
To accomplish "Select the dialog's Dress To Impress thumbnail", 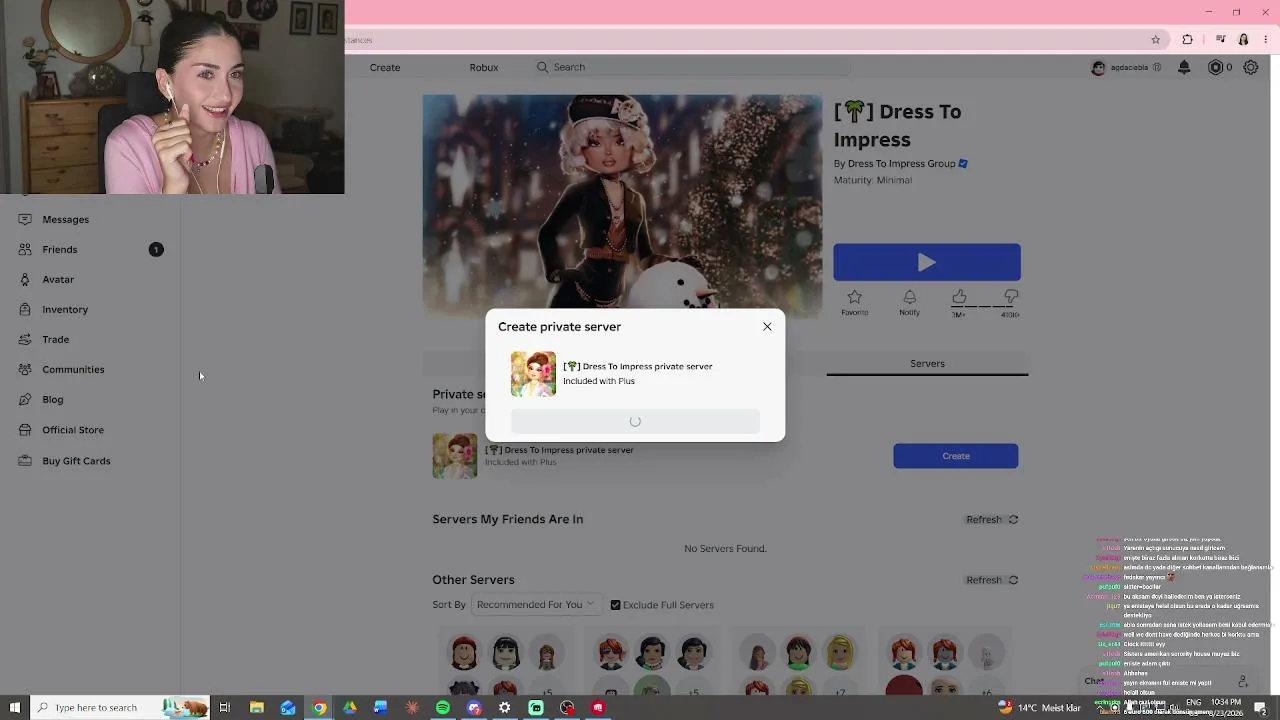I will click(x=533, y=374).
